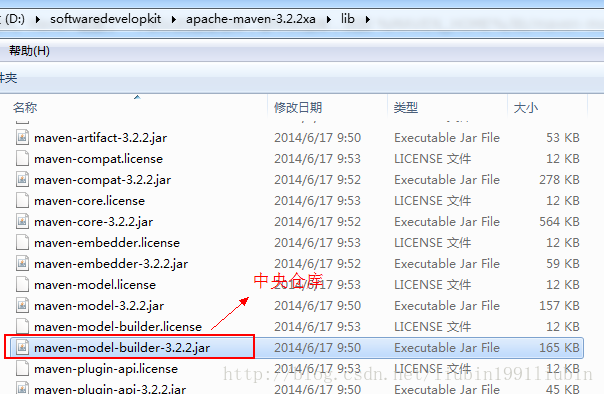Select file maven-compat-3.2.2.jar

(102, 180)
